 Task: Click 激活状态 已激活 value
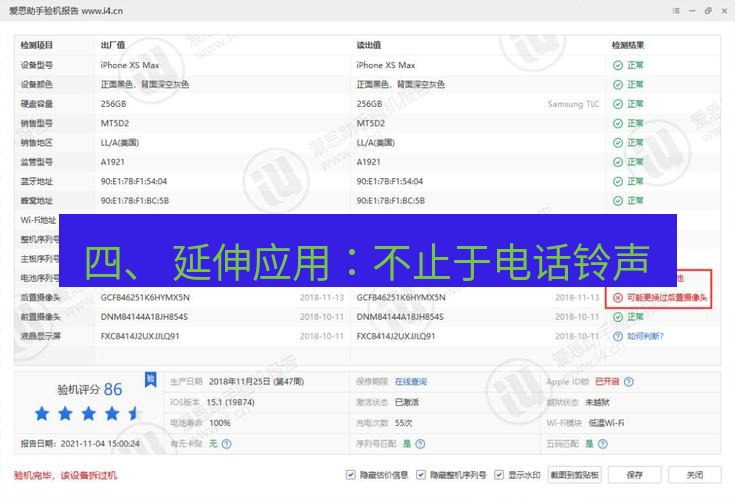click(x=407, y=403)
